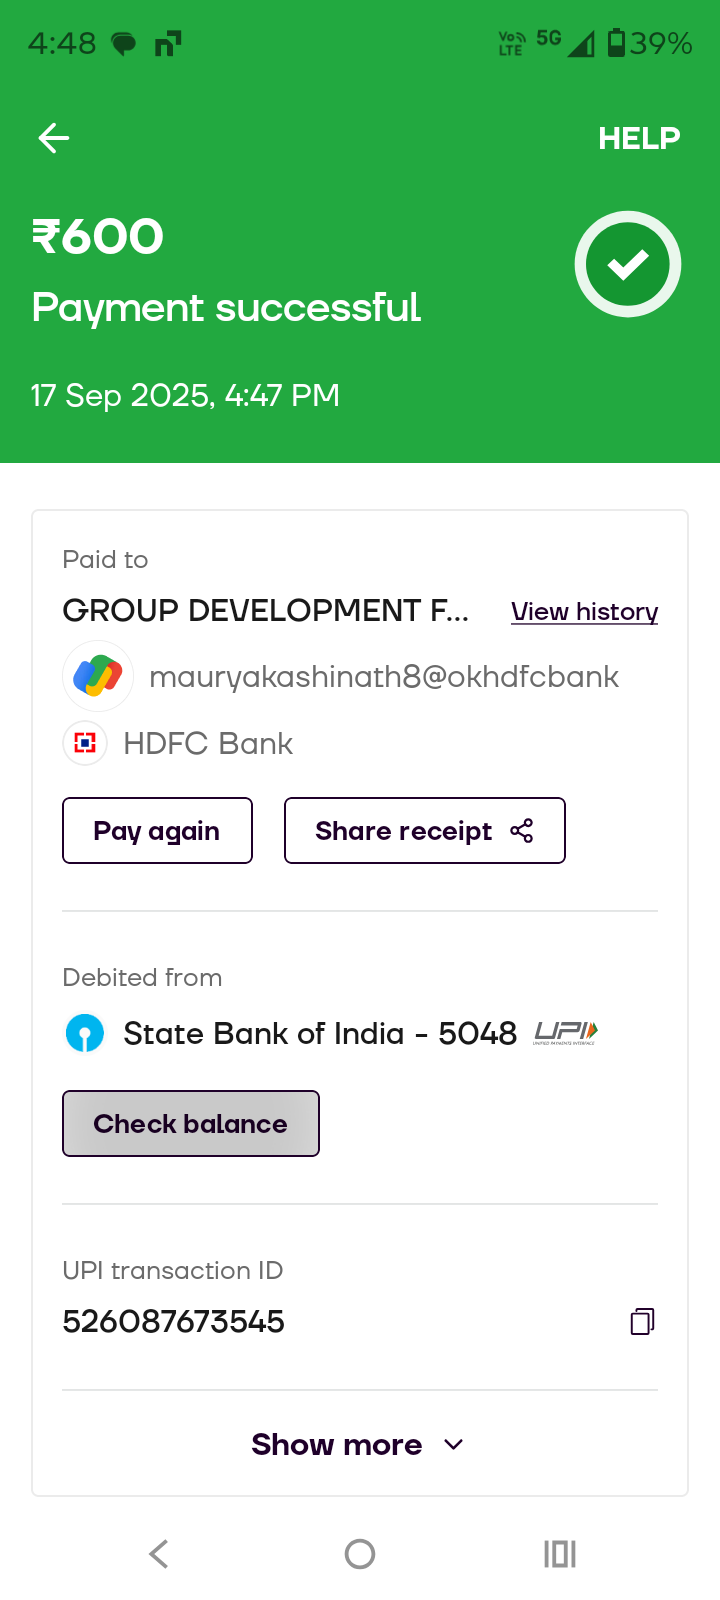Screen dimensions: 720x1600
Task: Open recent apps from navigation bar
Action: pyautogui.click(x=560, y=1553)
